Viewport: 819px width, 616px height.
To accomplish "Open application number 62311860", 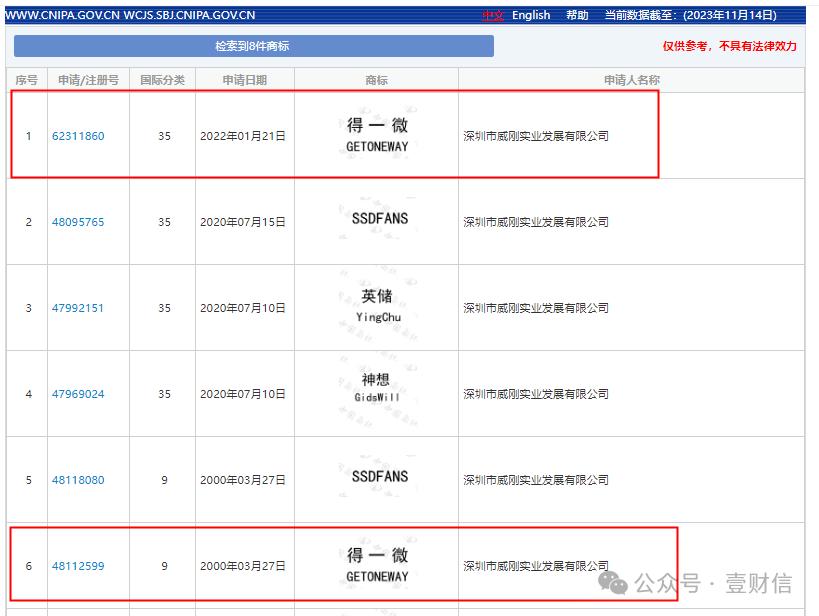I will click(78, 136).
